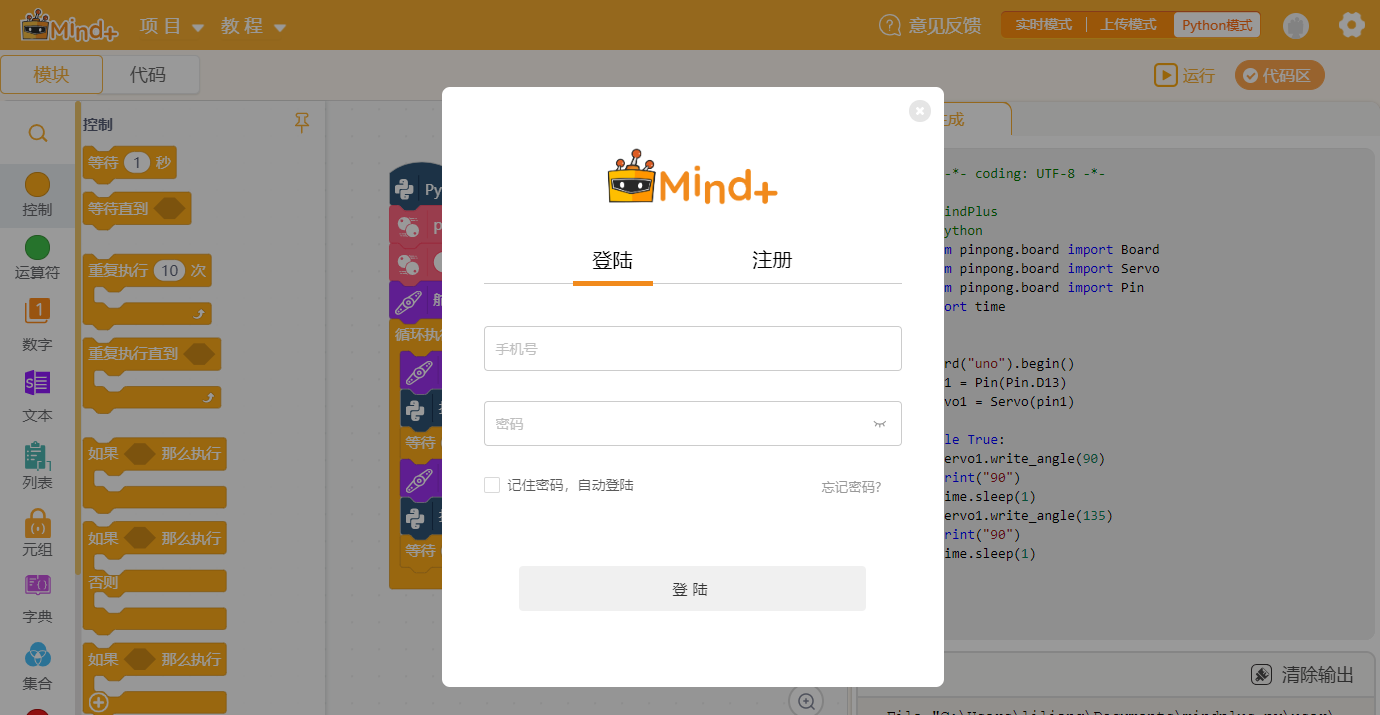This screenshot has height=715, width=1380.
Task: Check 记住密码，自动登陆 checkbox
Action: [x=492, y=485]
